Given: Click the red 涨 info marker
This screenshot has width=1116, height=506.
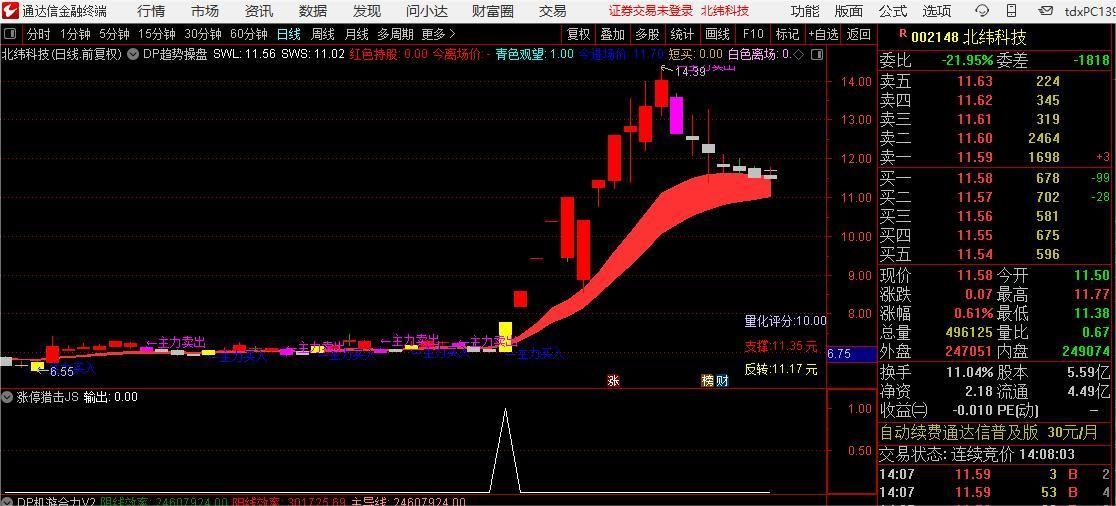Looking at the screenshot, I should coord(614,381).
